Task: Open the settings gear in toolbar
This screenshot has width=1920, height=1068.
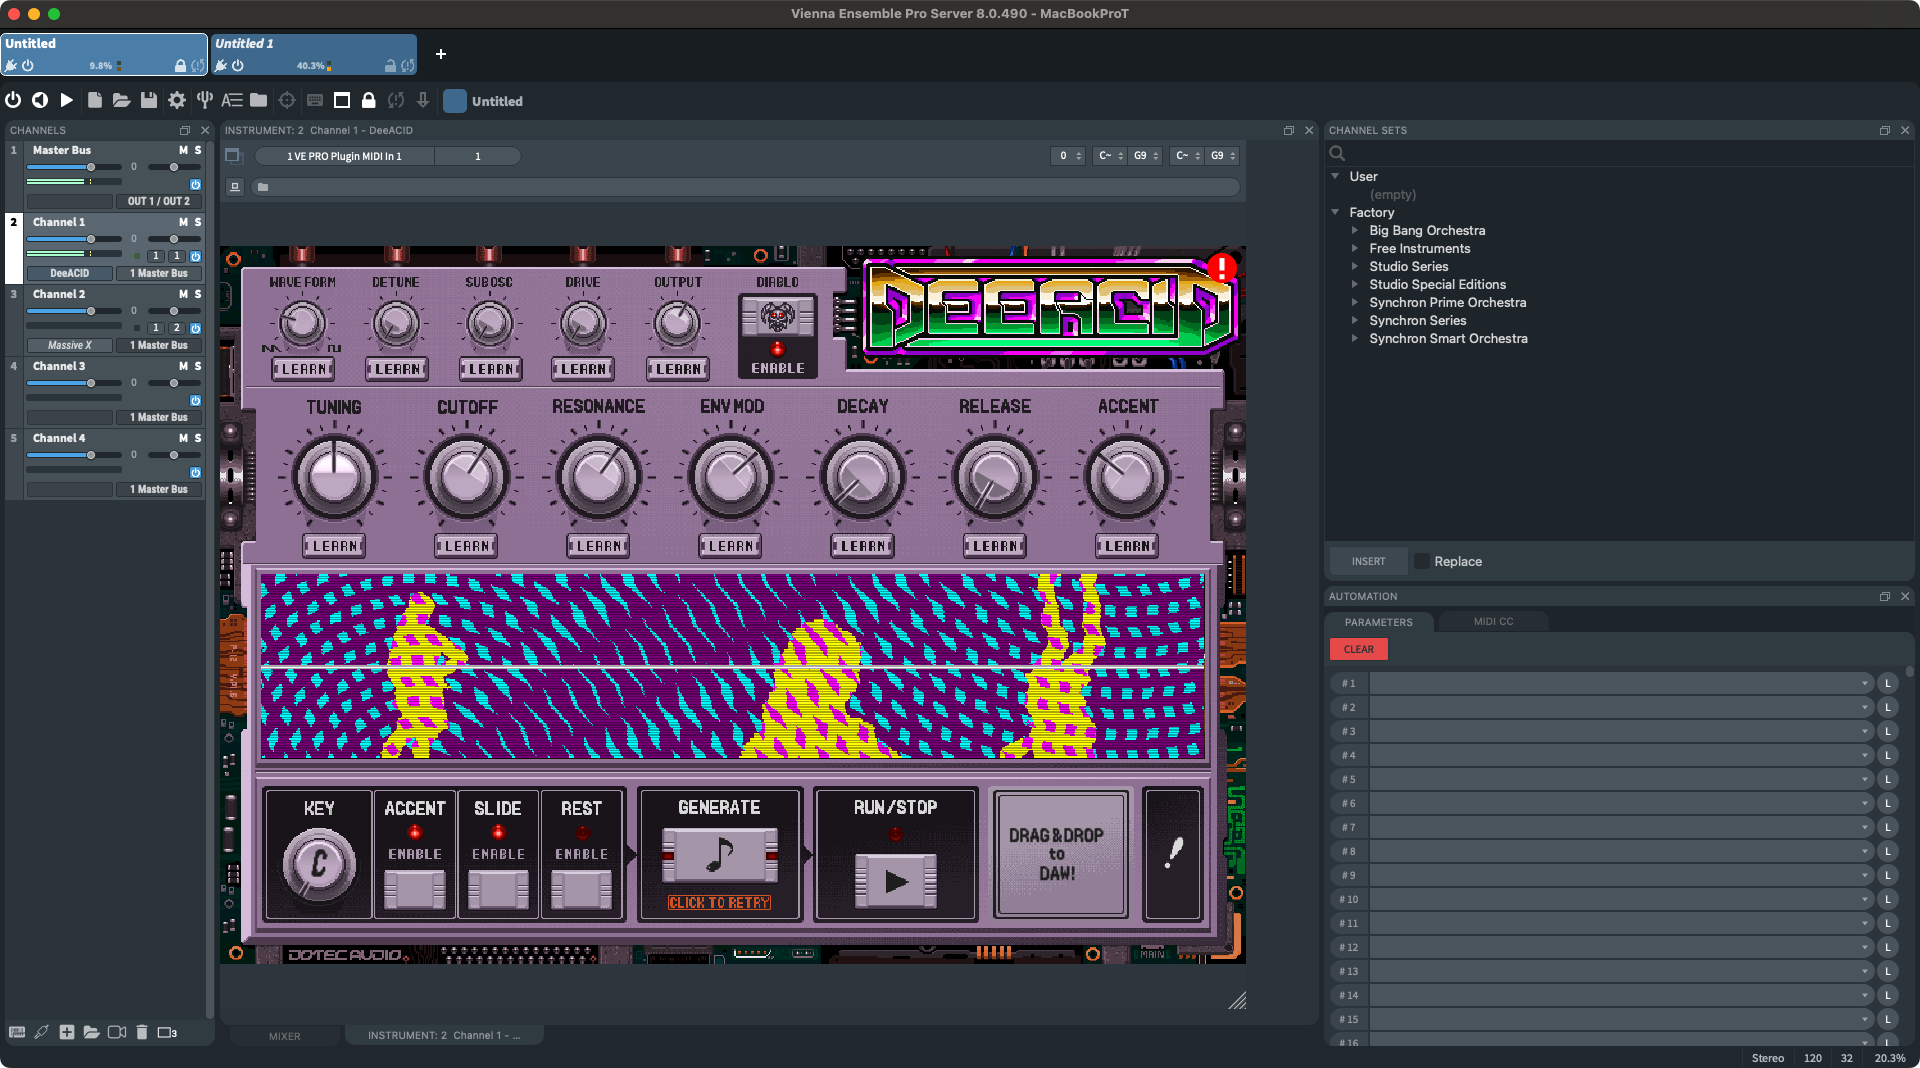Action: [177, 100]
